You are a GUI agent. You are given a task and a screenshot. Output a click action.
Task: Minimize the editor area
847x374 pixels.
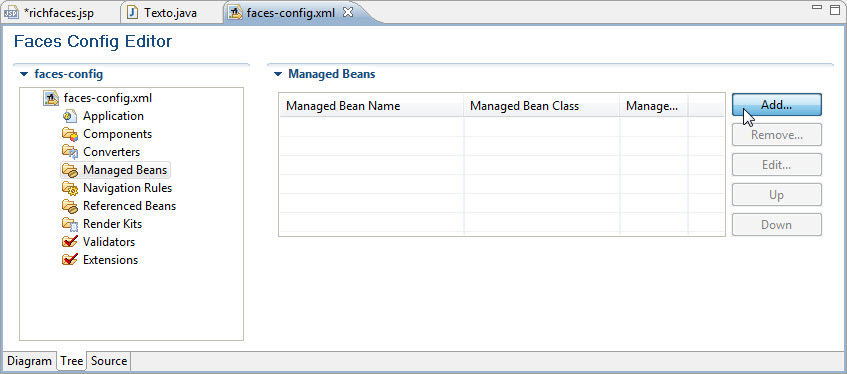[818, 8]
